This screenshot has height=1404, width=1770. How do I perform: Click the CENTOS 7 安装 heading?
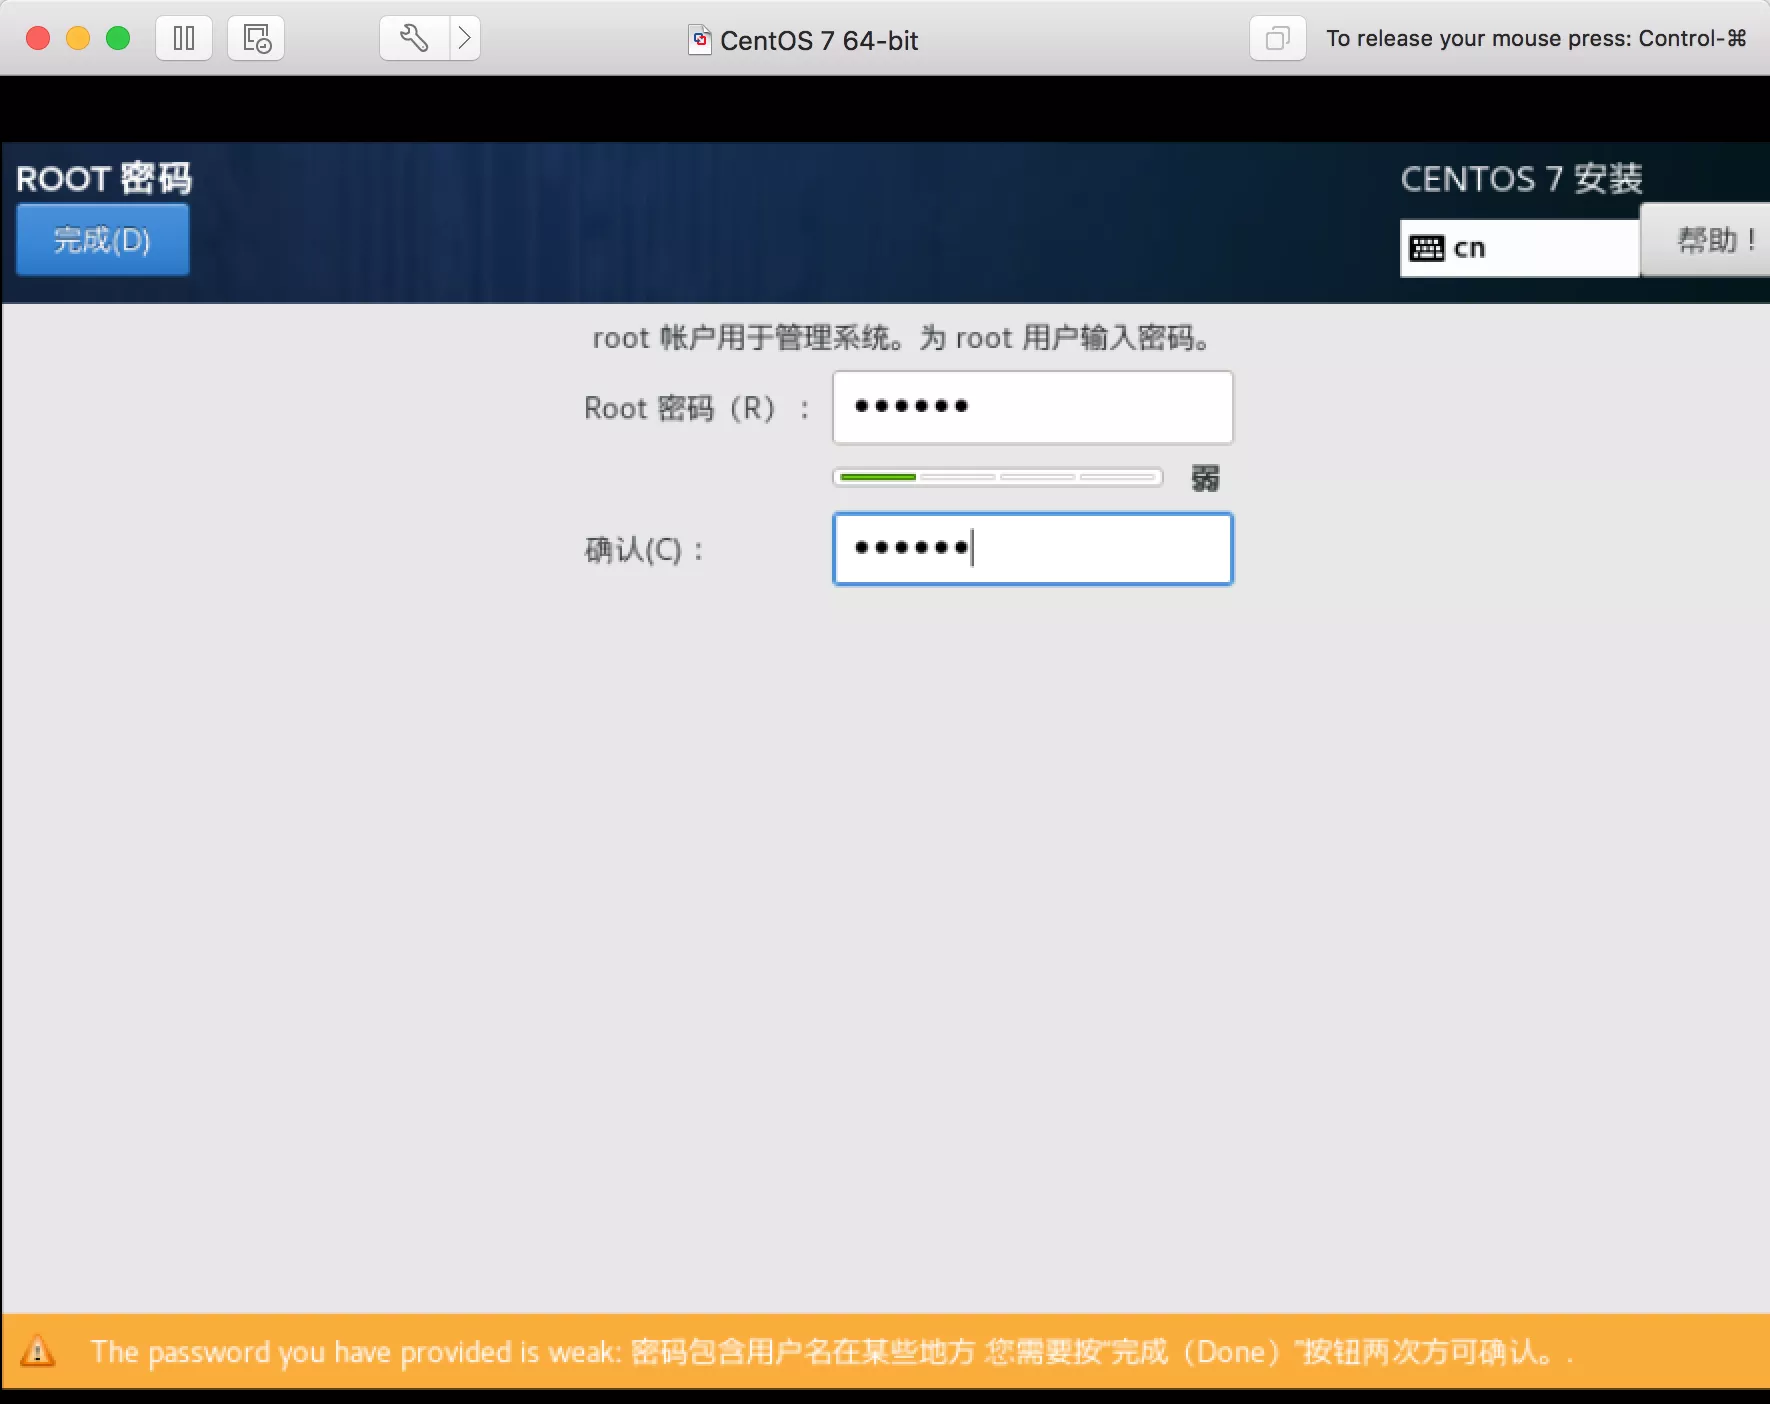(1521, 179)
